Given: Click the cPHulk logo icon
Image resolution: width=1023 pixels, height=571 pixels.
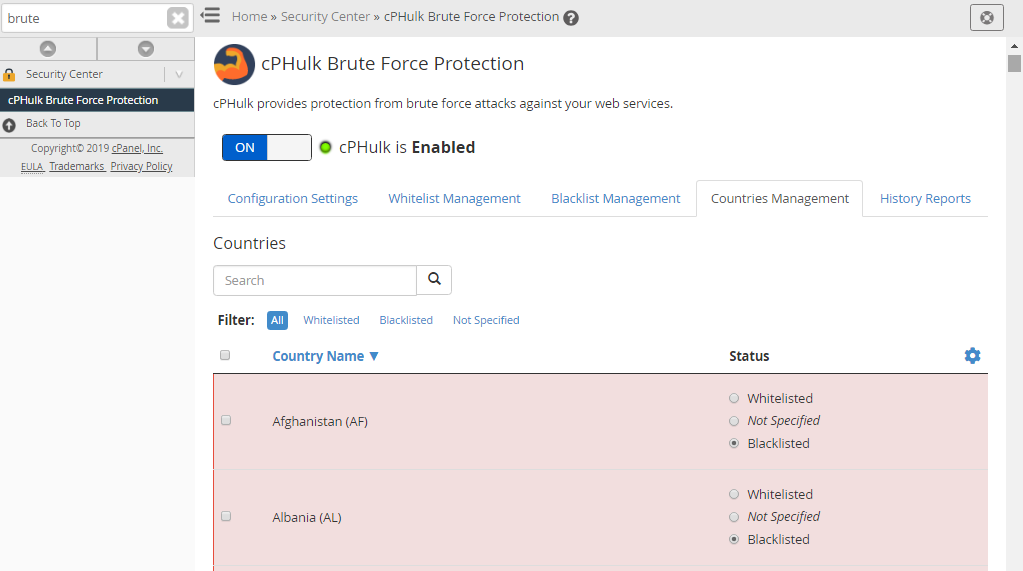Looking at the screenshot, I should (234, 65).
